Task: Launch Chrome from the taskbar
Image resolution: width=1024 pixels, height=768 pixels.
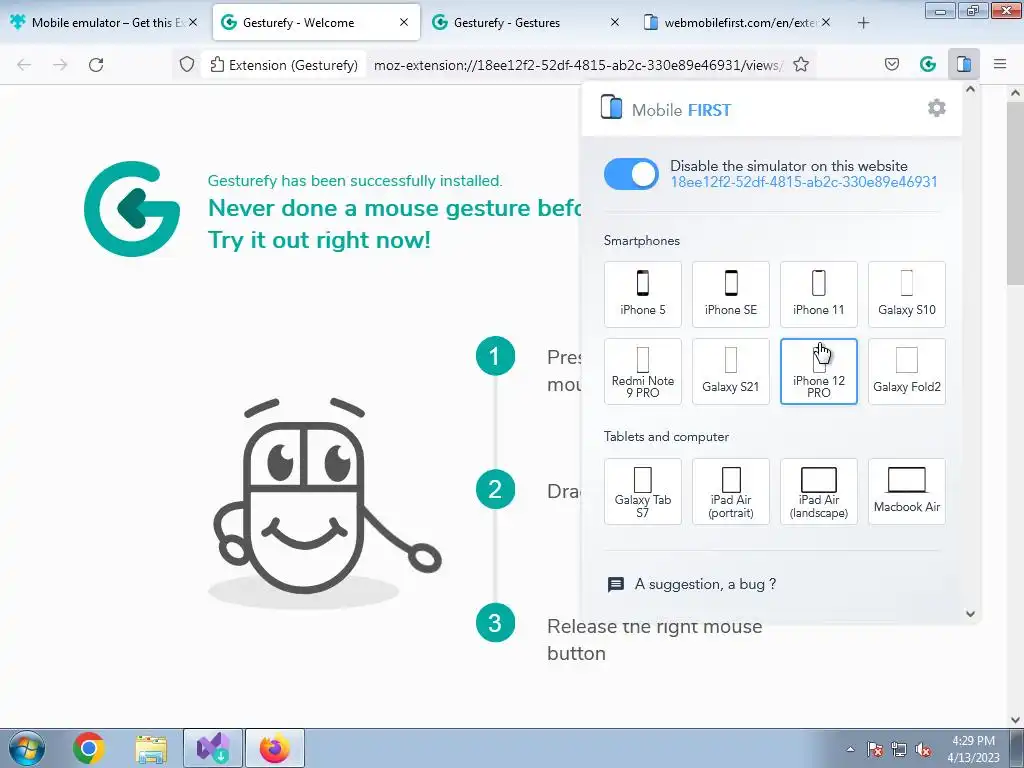Action: click(x=89, y=748)
